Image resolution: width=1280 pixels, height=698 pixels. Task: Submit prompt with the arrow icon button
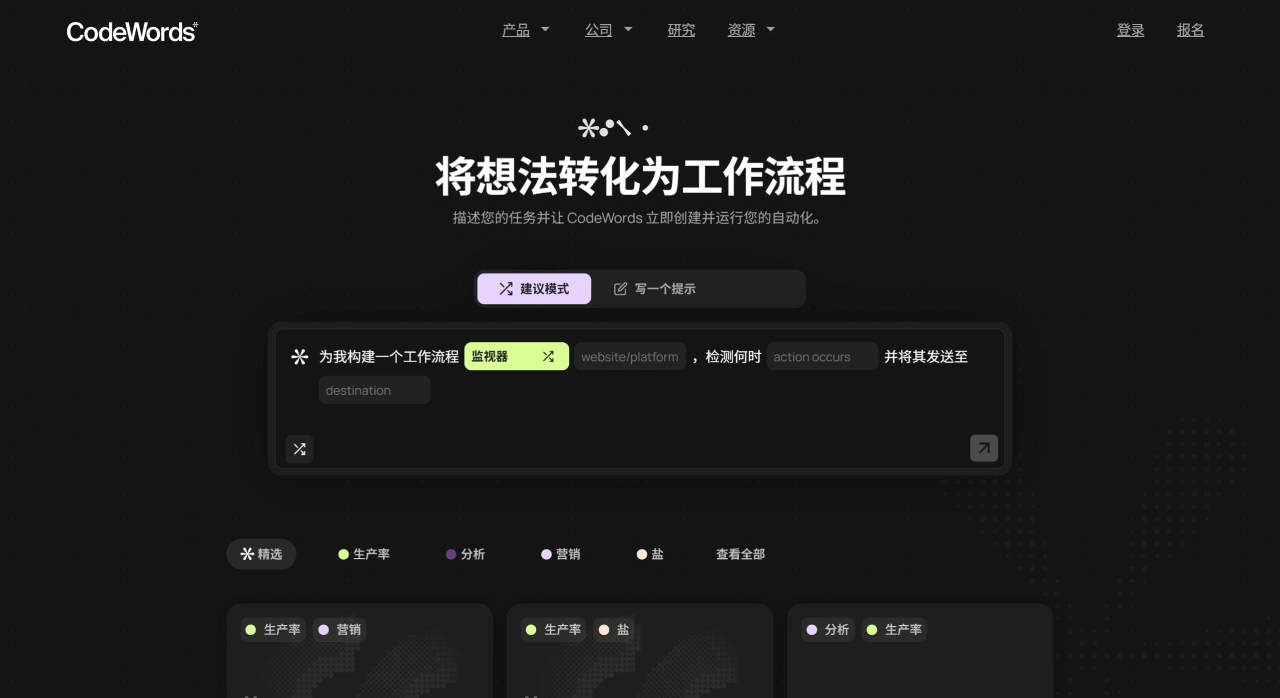[983, 448]
